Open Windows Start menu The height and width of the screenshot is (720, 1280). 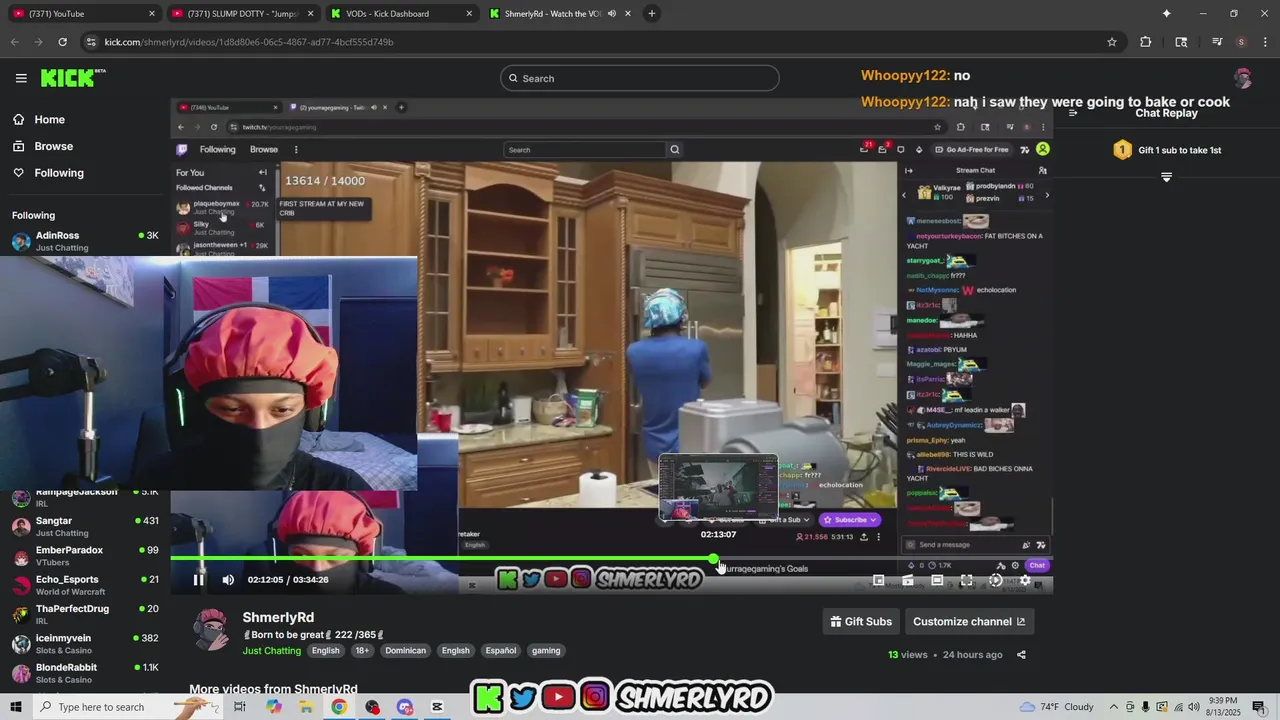click(16, 707)
